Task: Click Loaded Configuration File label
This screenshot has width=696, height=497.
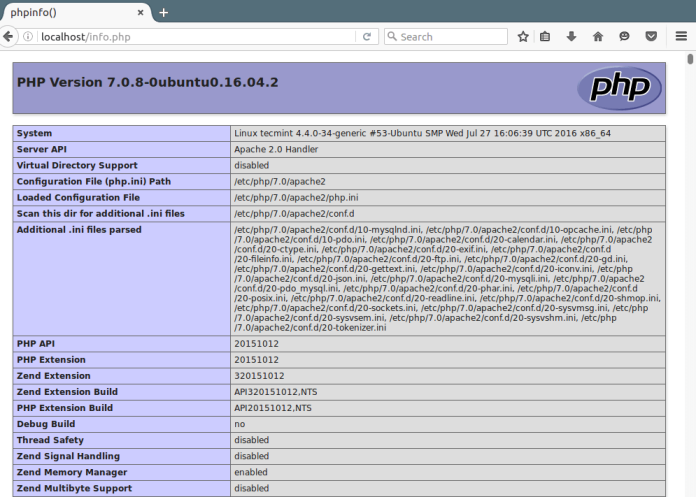Action: pyautogui.click(x=78, y=197)
